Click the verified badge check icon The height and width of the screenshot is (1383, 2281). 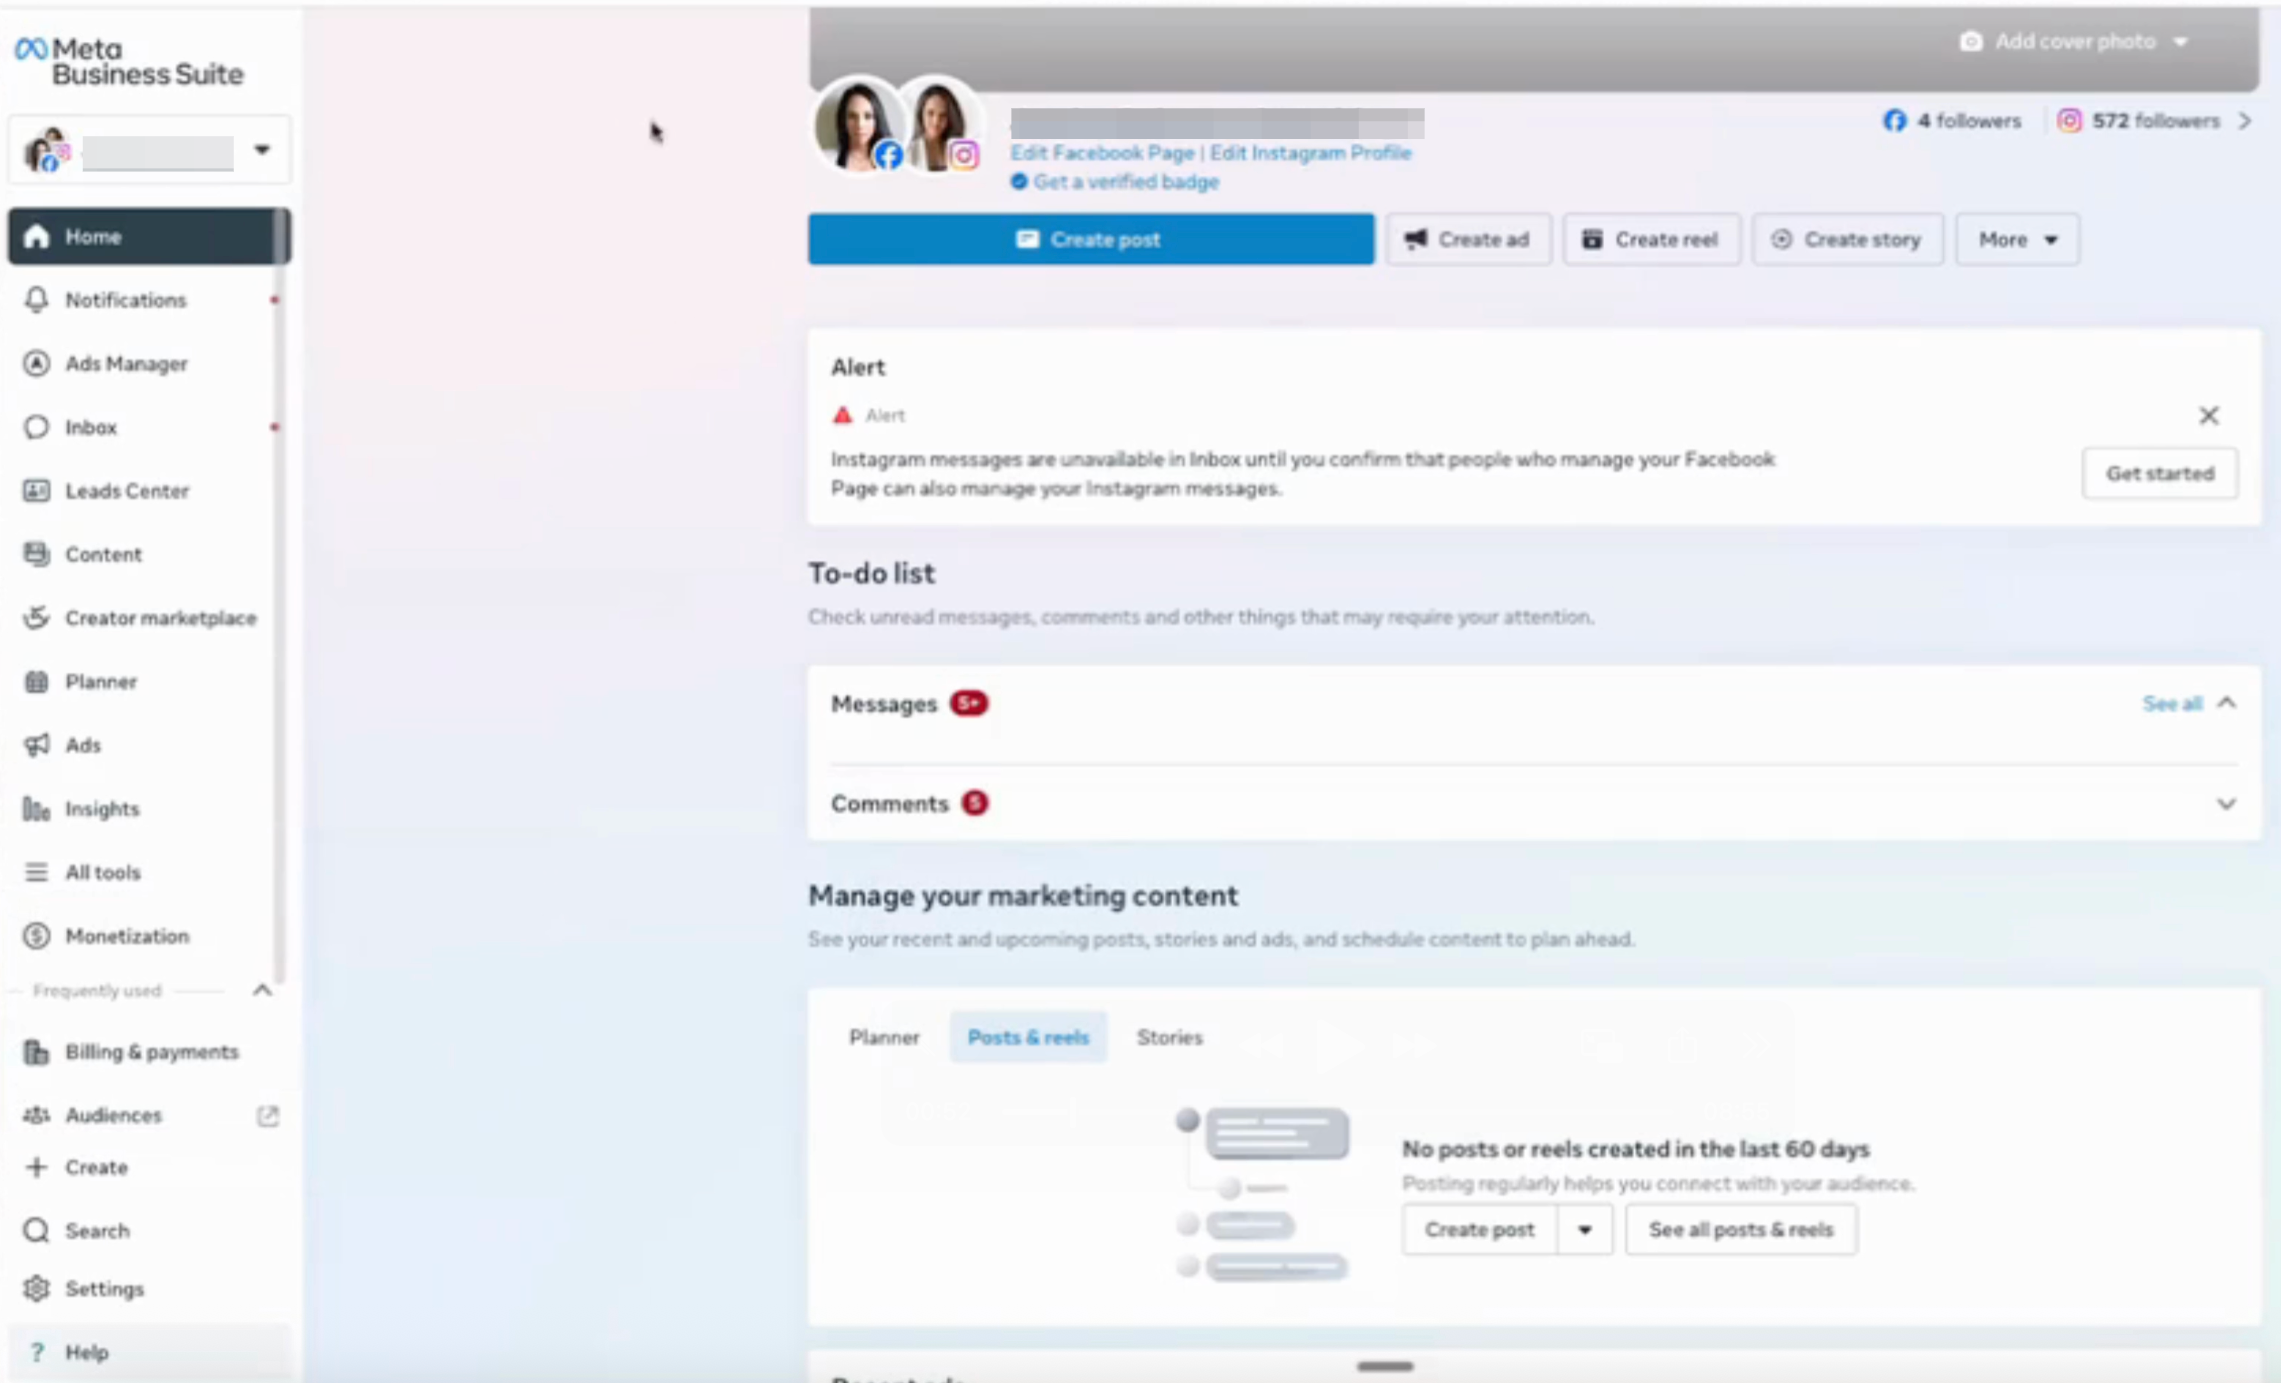[x=1018, y=182]
